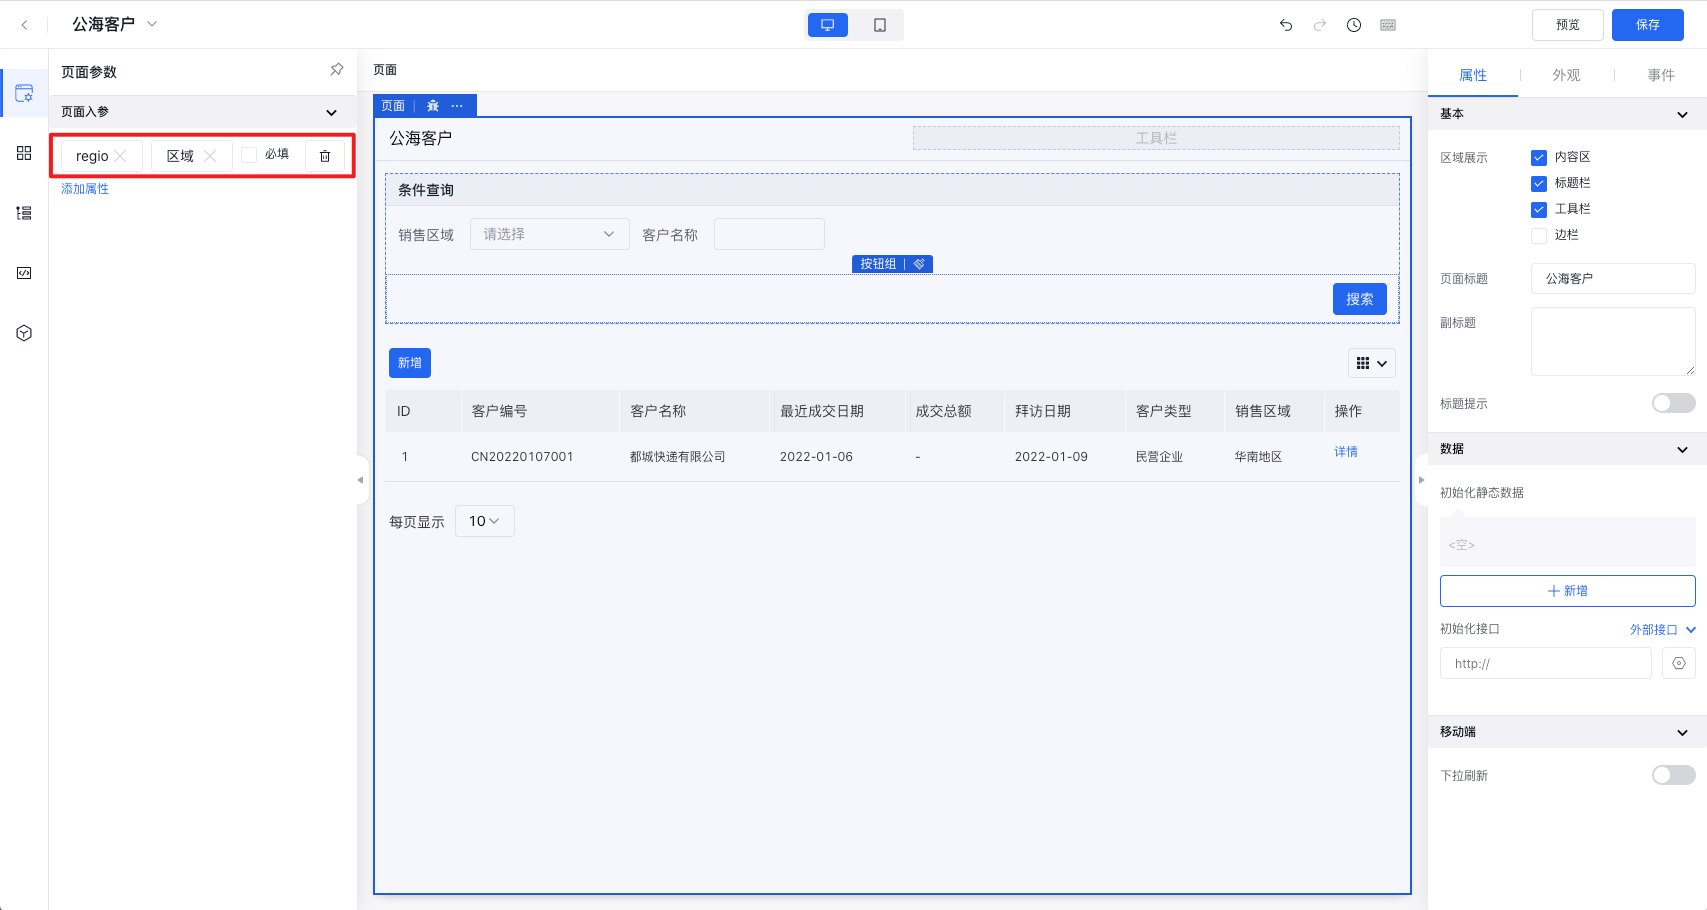Click the CN20220107001 cell
Viewport: 1707px width, 910px height.
click(522, 457)
